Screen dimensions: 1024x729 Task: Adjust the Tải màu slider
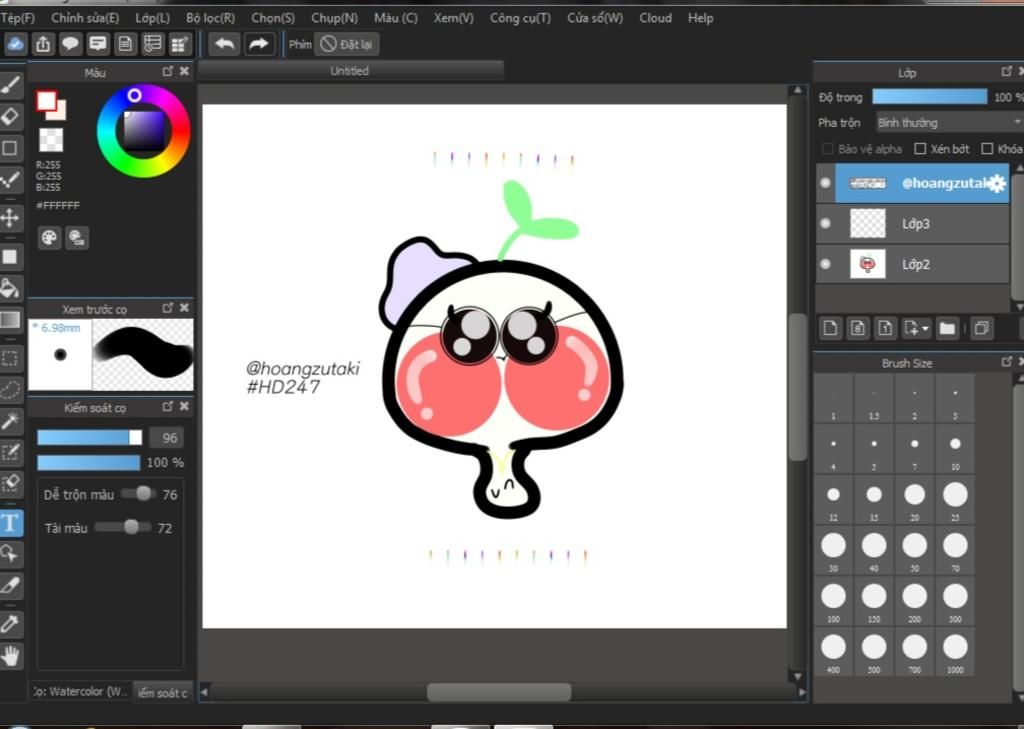pos(123,527)
